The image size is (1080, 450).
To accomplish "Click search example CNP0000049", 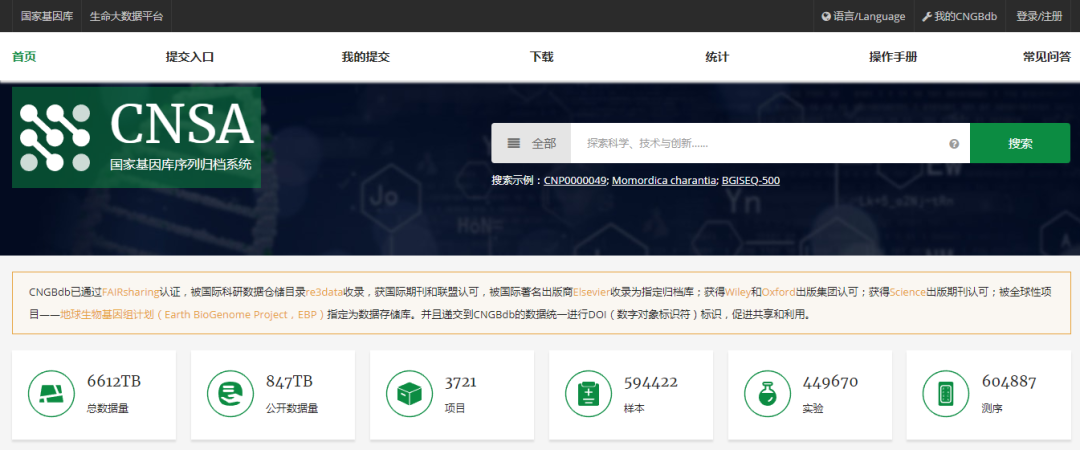I will pyautogui.click(x=575, y=181).
